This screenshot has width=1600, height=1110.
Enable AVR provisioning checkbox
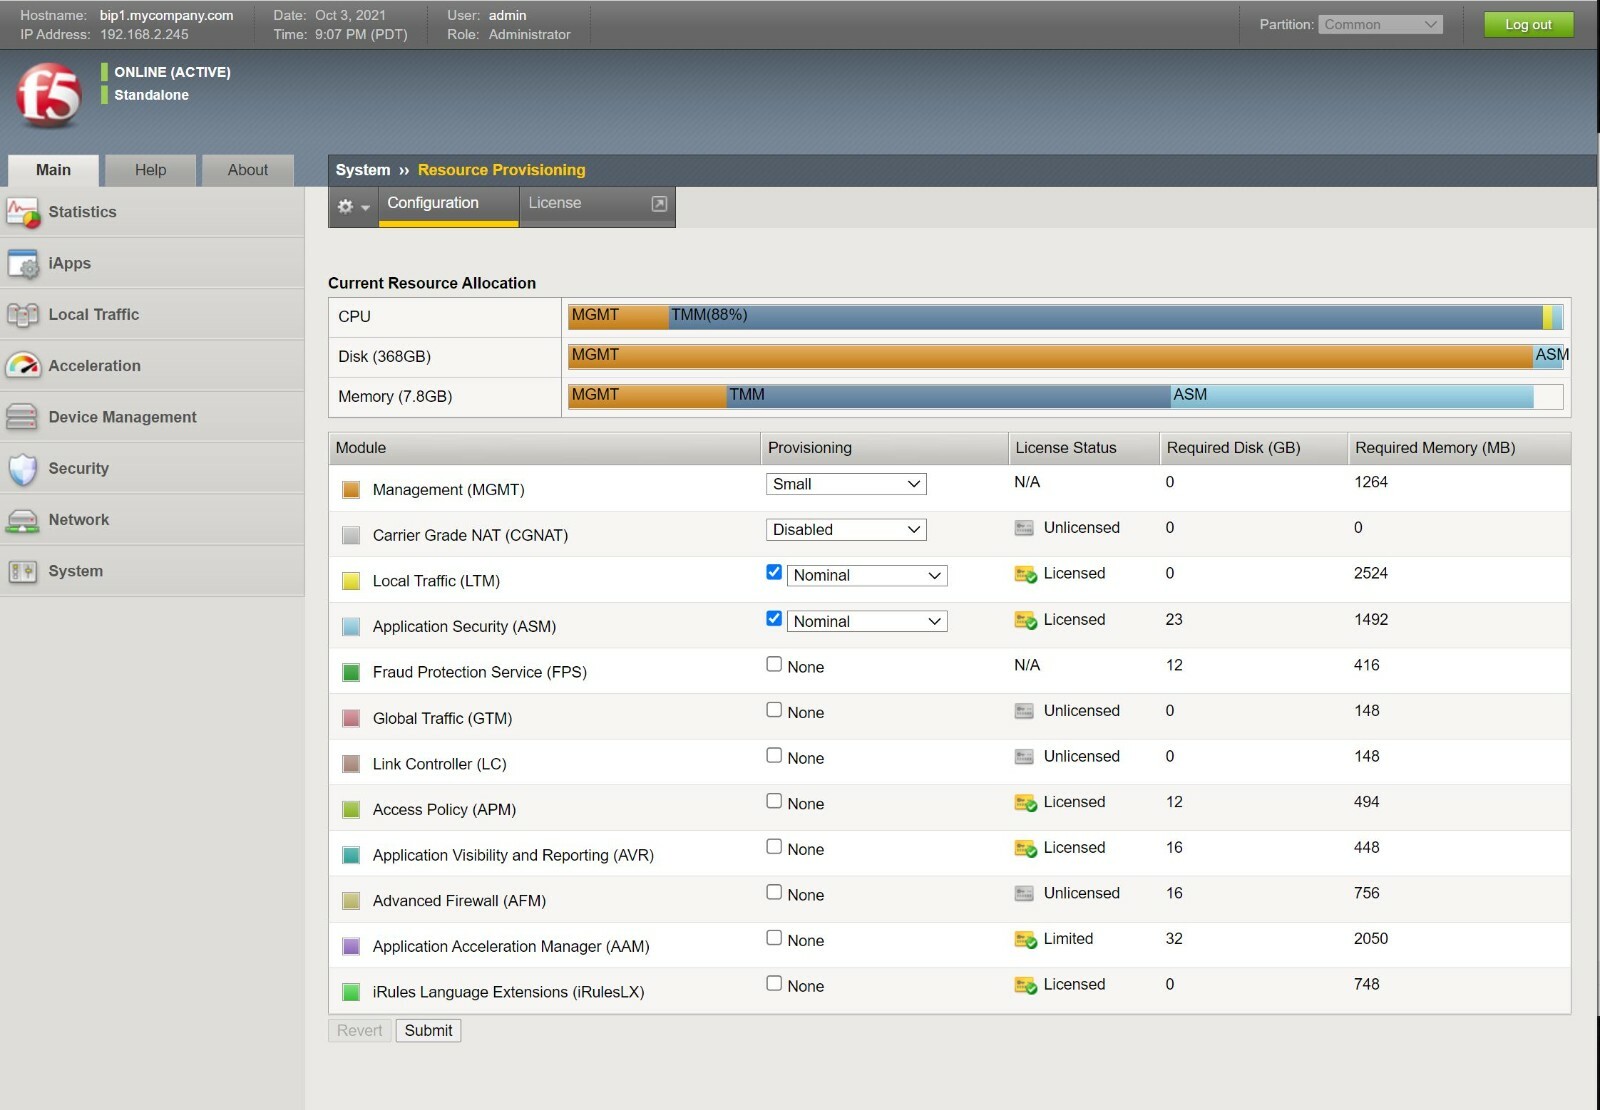tap(774, 846)
